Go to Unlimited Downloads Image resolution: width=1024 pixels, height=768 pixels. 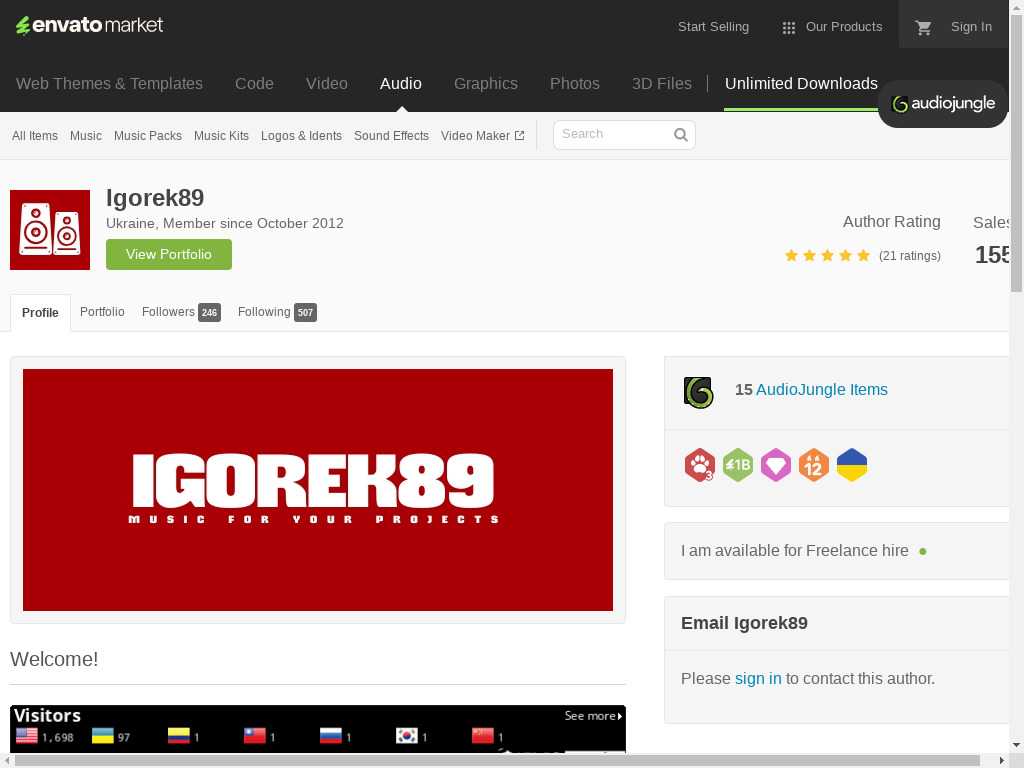801,84
